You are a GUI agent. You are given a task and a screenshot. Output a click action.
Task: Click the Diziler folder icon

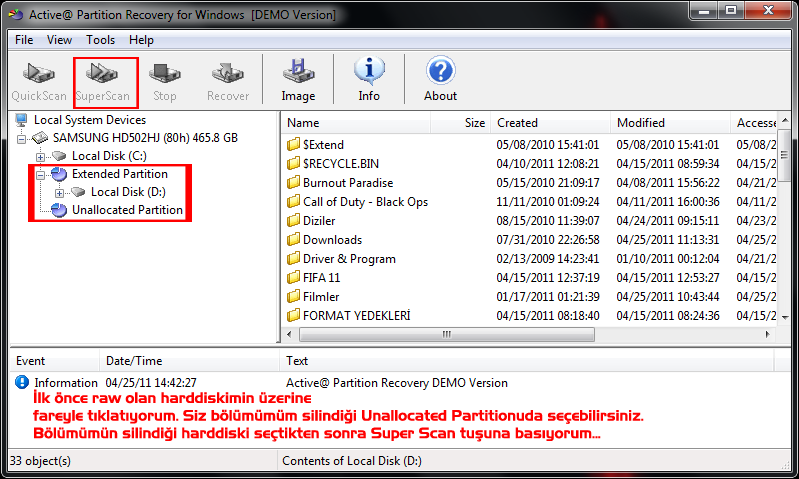[293, 220]
